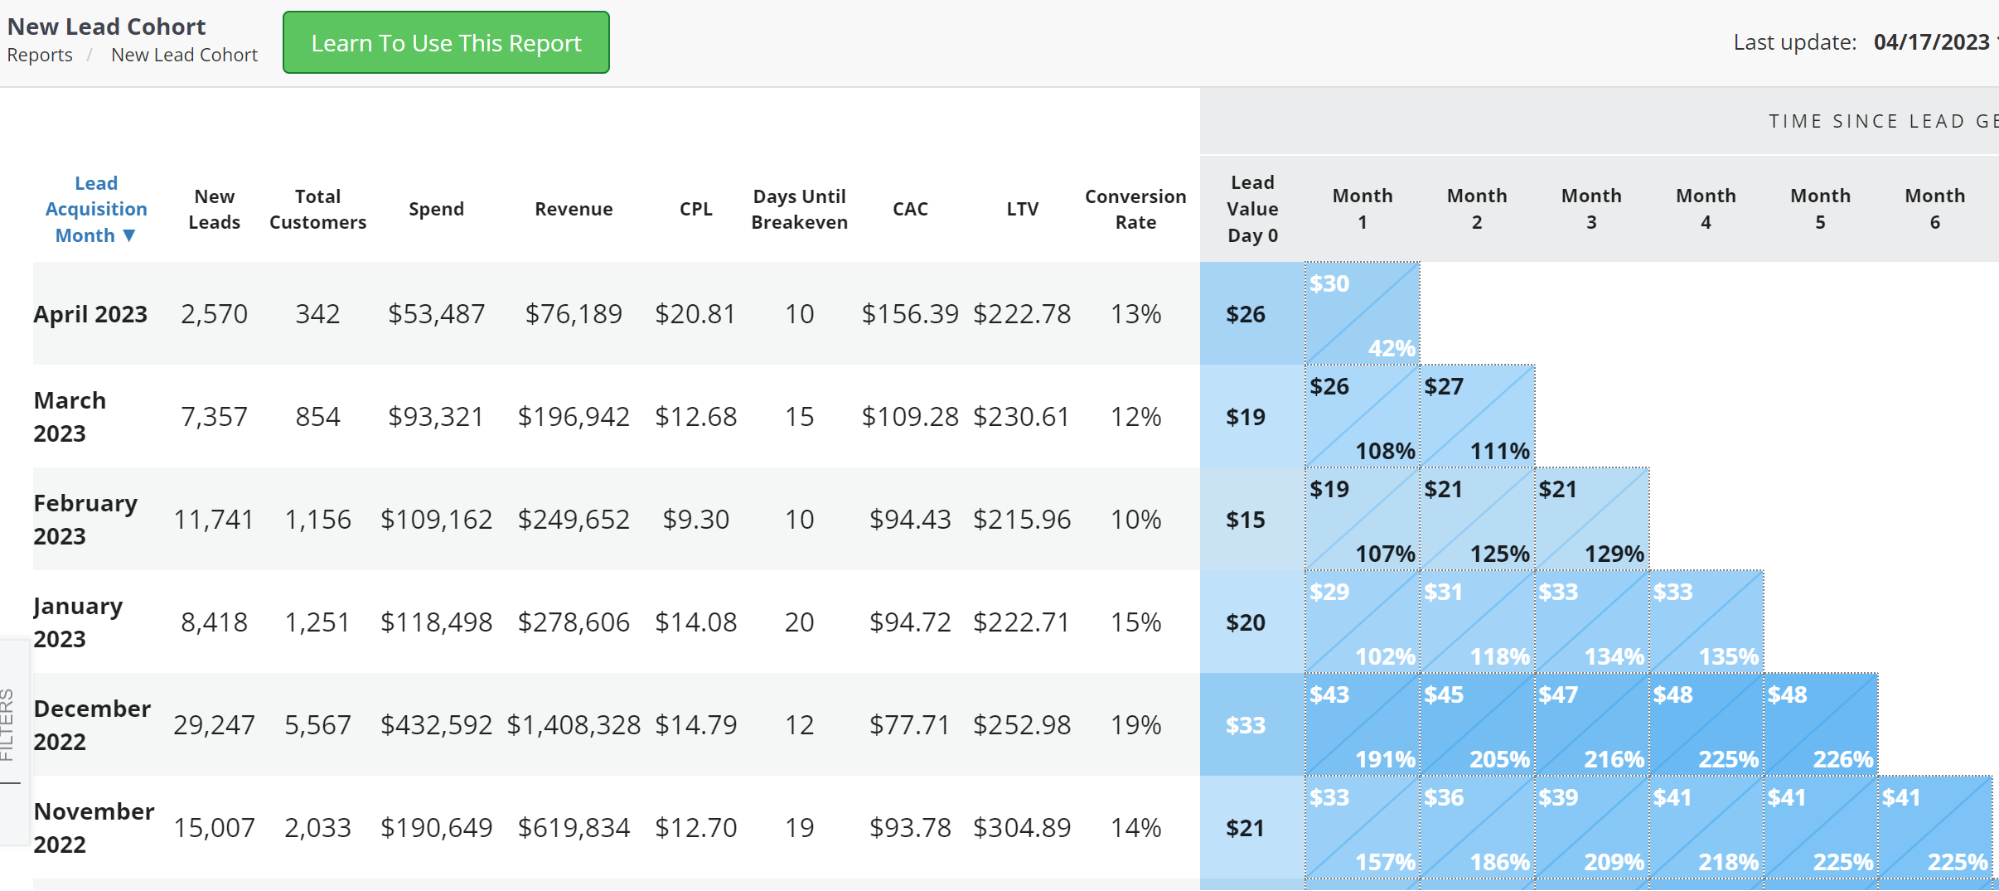This screenshot has height=891, width=1999.
Task: Click December 2022 Month 5 cell 226%
Action: (x=1820, y=725)
